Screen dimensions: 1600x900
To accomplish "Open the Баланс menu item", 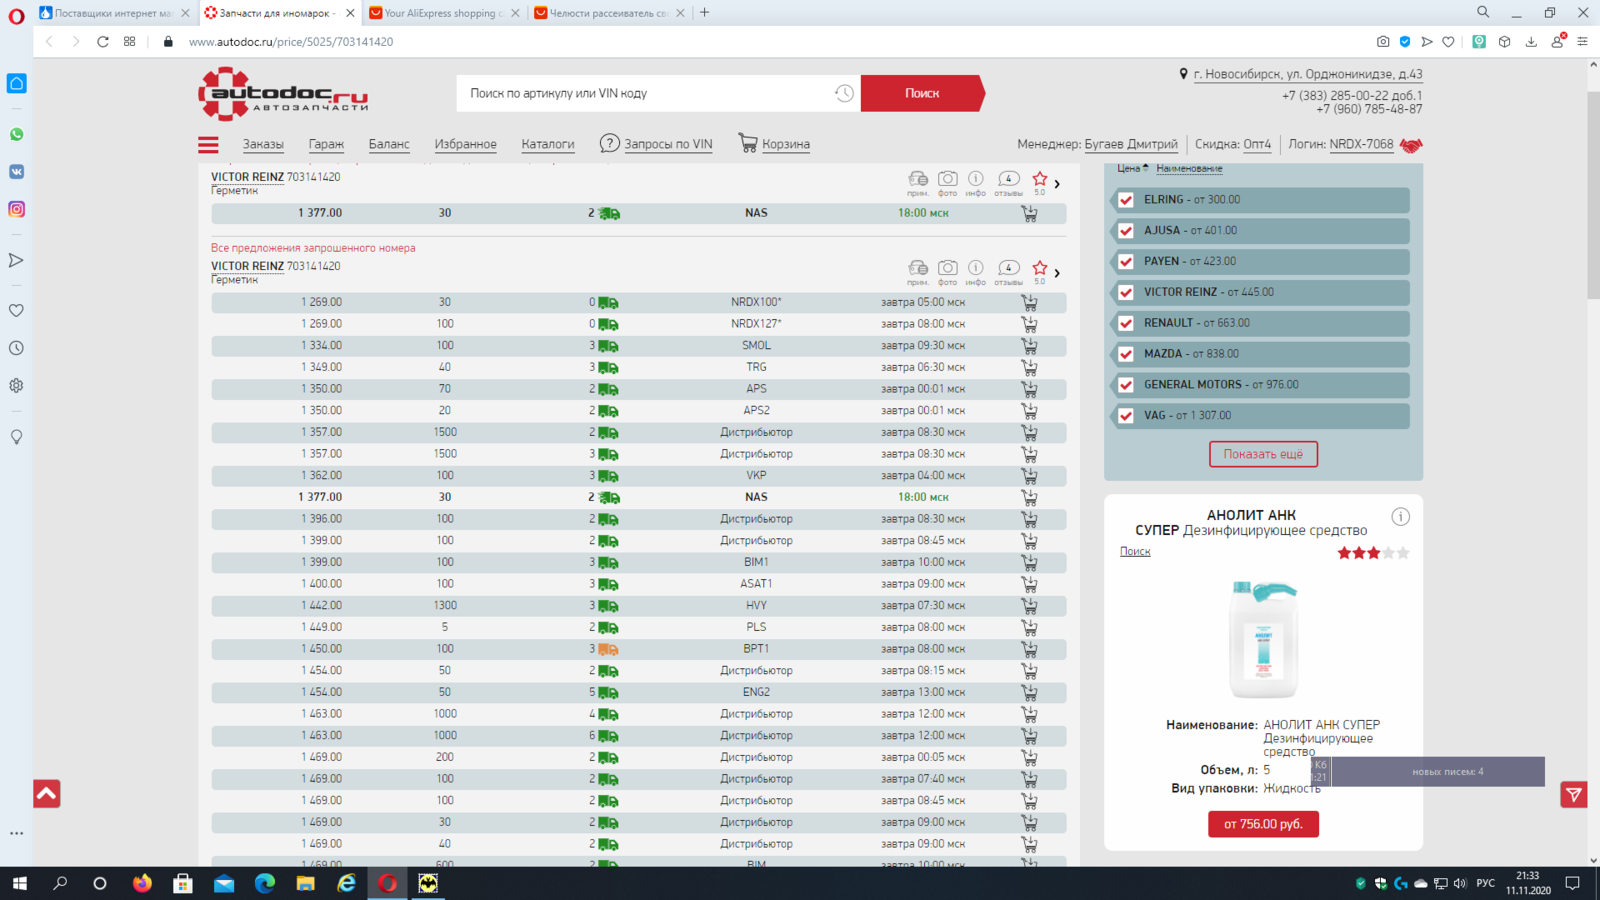I will (x=389, y=144).
